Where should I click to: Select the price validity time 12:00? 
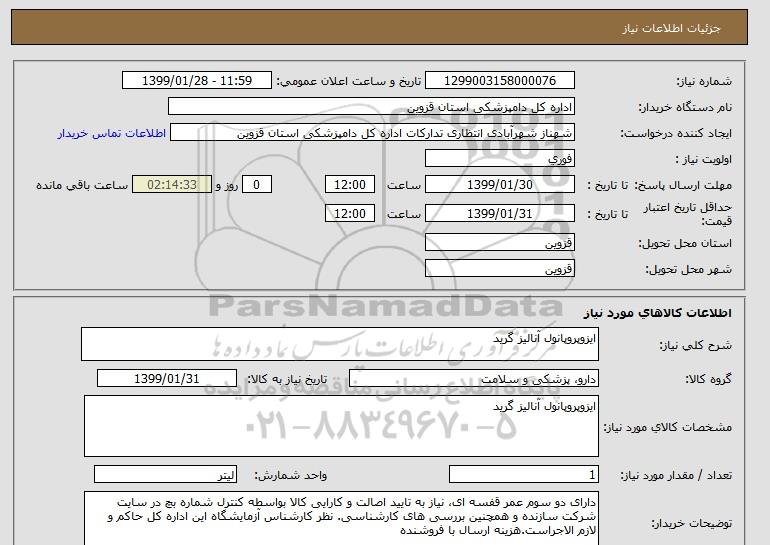[x=350, y=214]
